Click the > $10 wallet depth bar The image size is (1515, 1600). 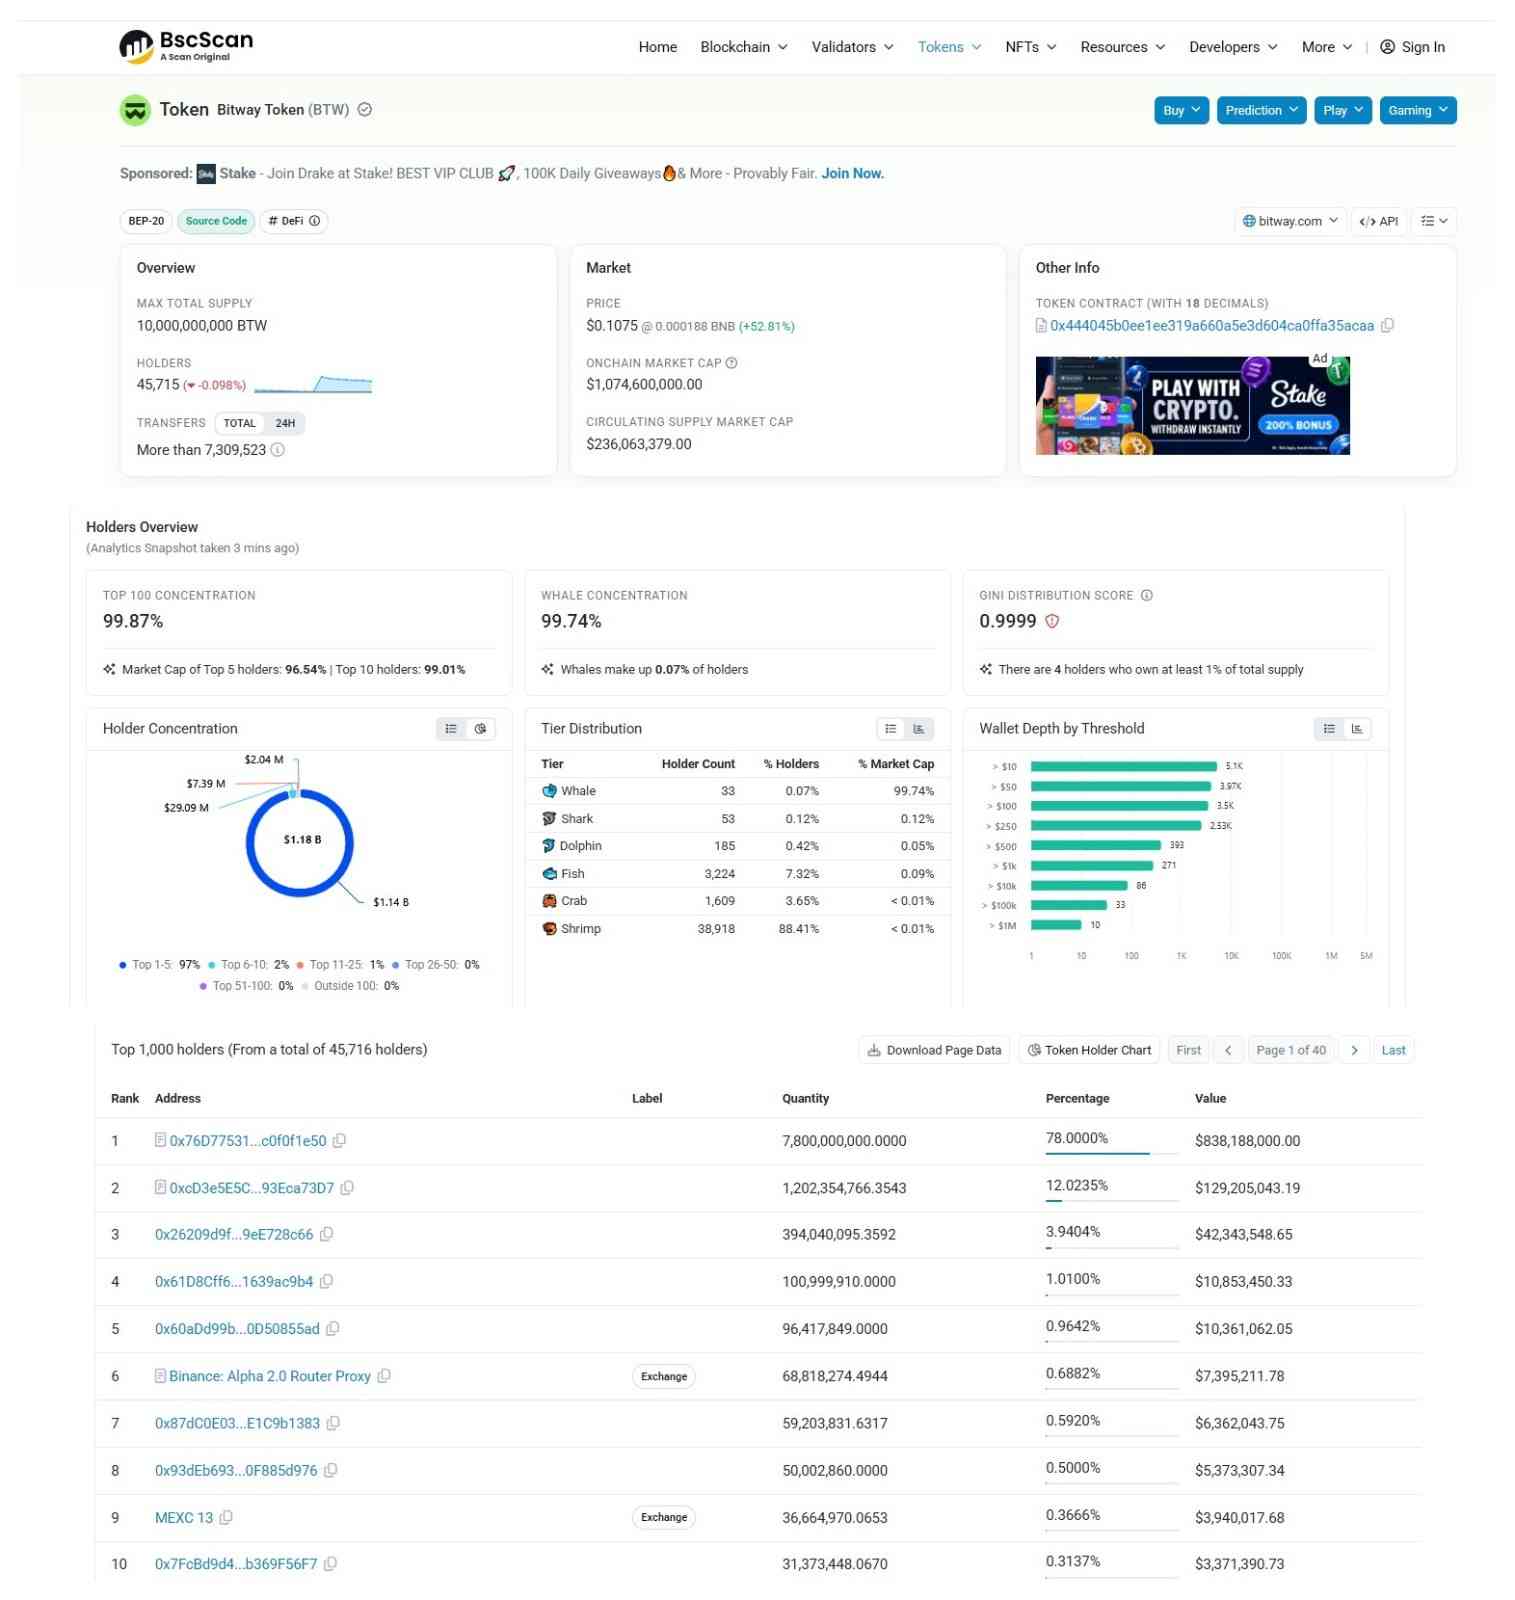point(1123,767)
